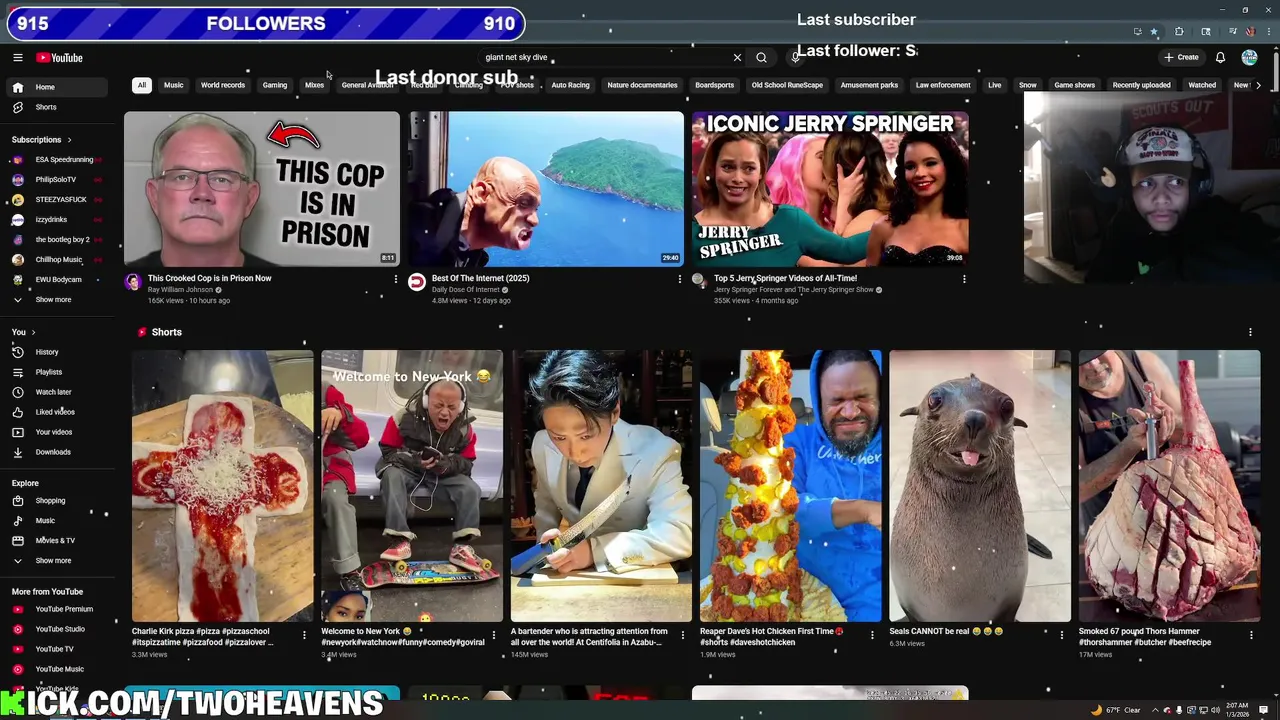
Task: Open the taskbar weather 67°F Clear
Action: tap(1117, 710)
